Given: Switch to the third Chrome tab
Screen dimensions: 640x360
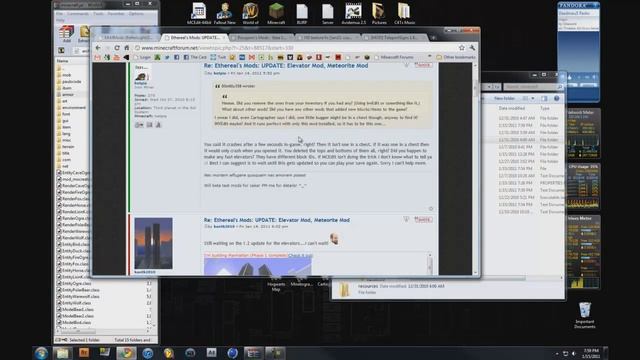Looking at the screenshot, I should pyautogui.click(x=261, y=38).
